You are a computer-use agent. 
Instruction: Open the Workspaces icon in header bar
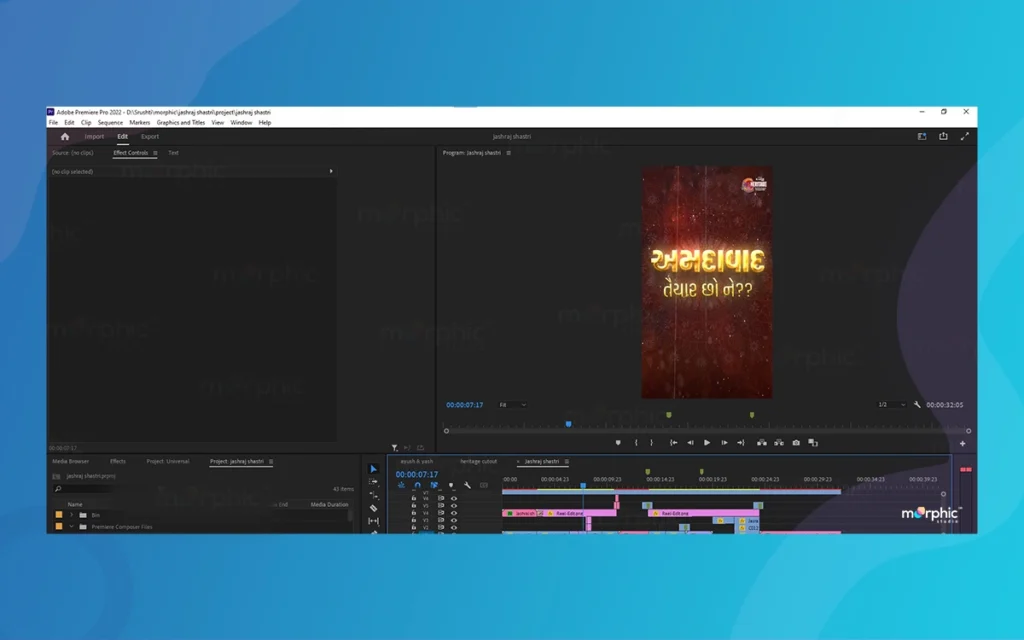921,136
